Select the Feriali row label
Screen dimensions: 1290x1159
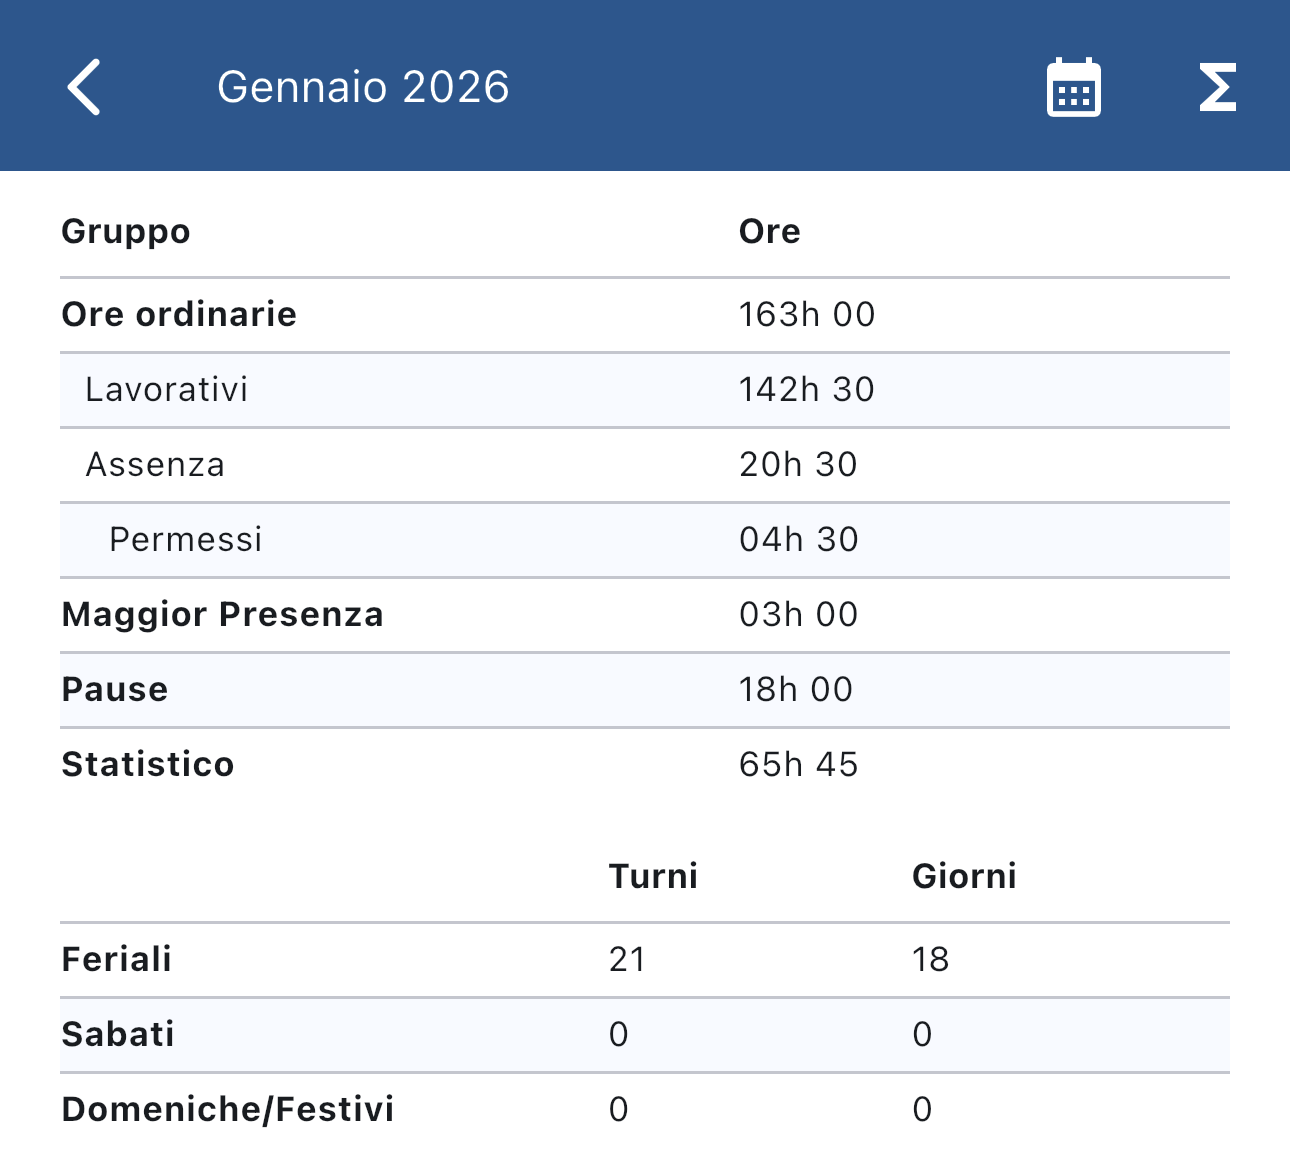[117, 960]
